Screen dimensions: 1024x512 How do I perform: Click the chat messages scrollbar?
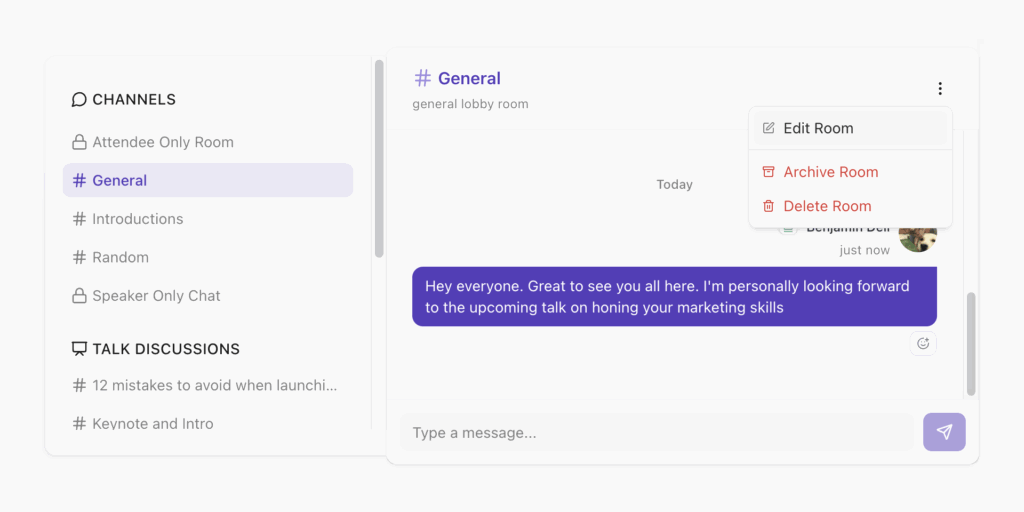coord(970,343)
